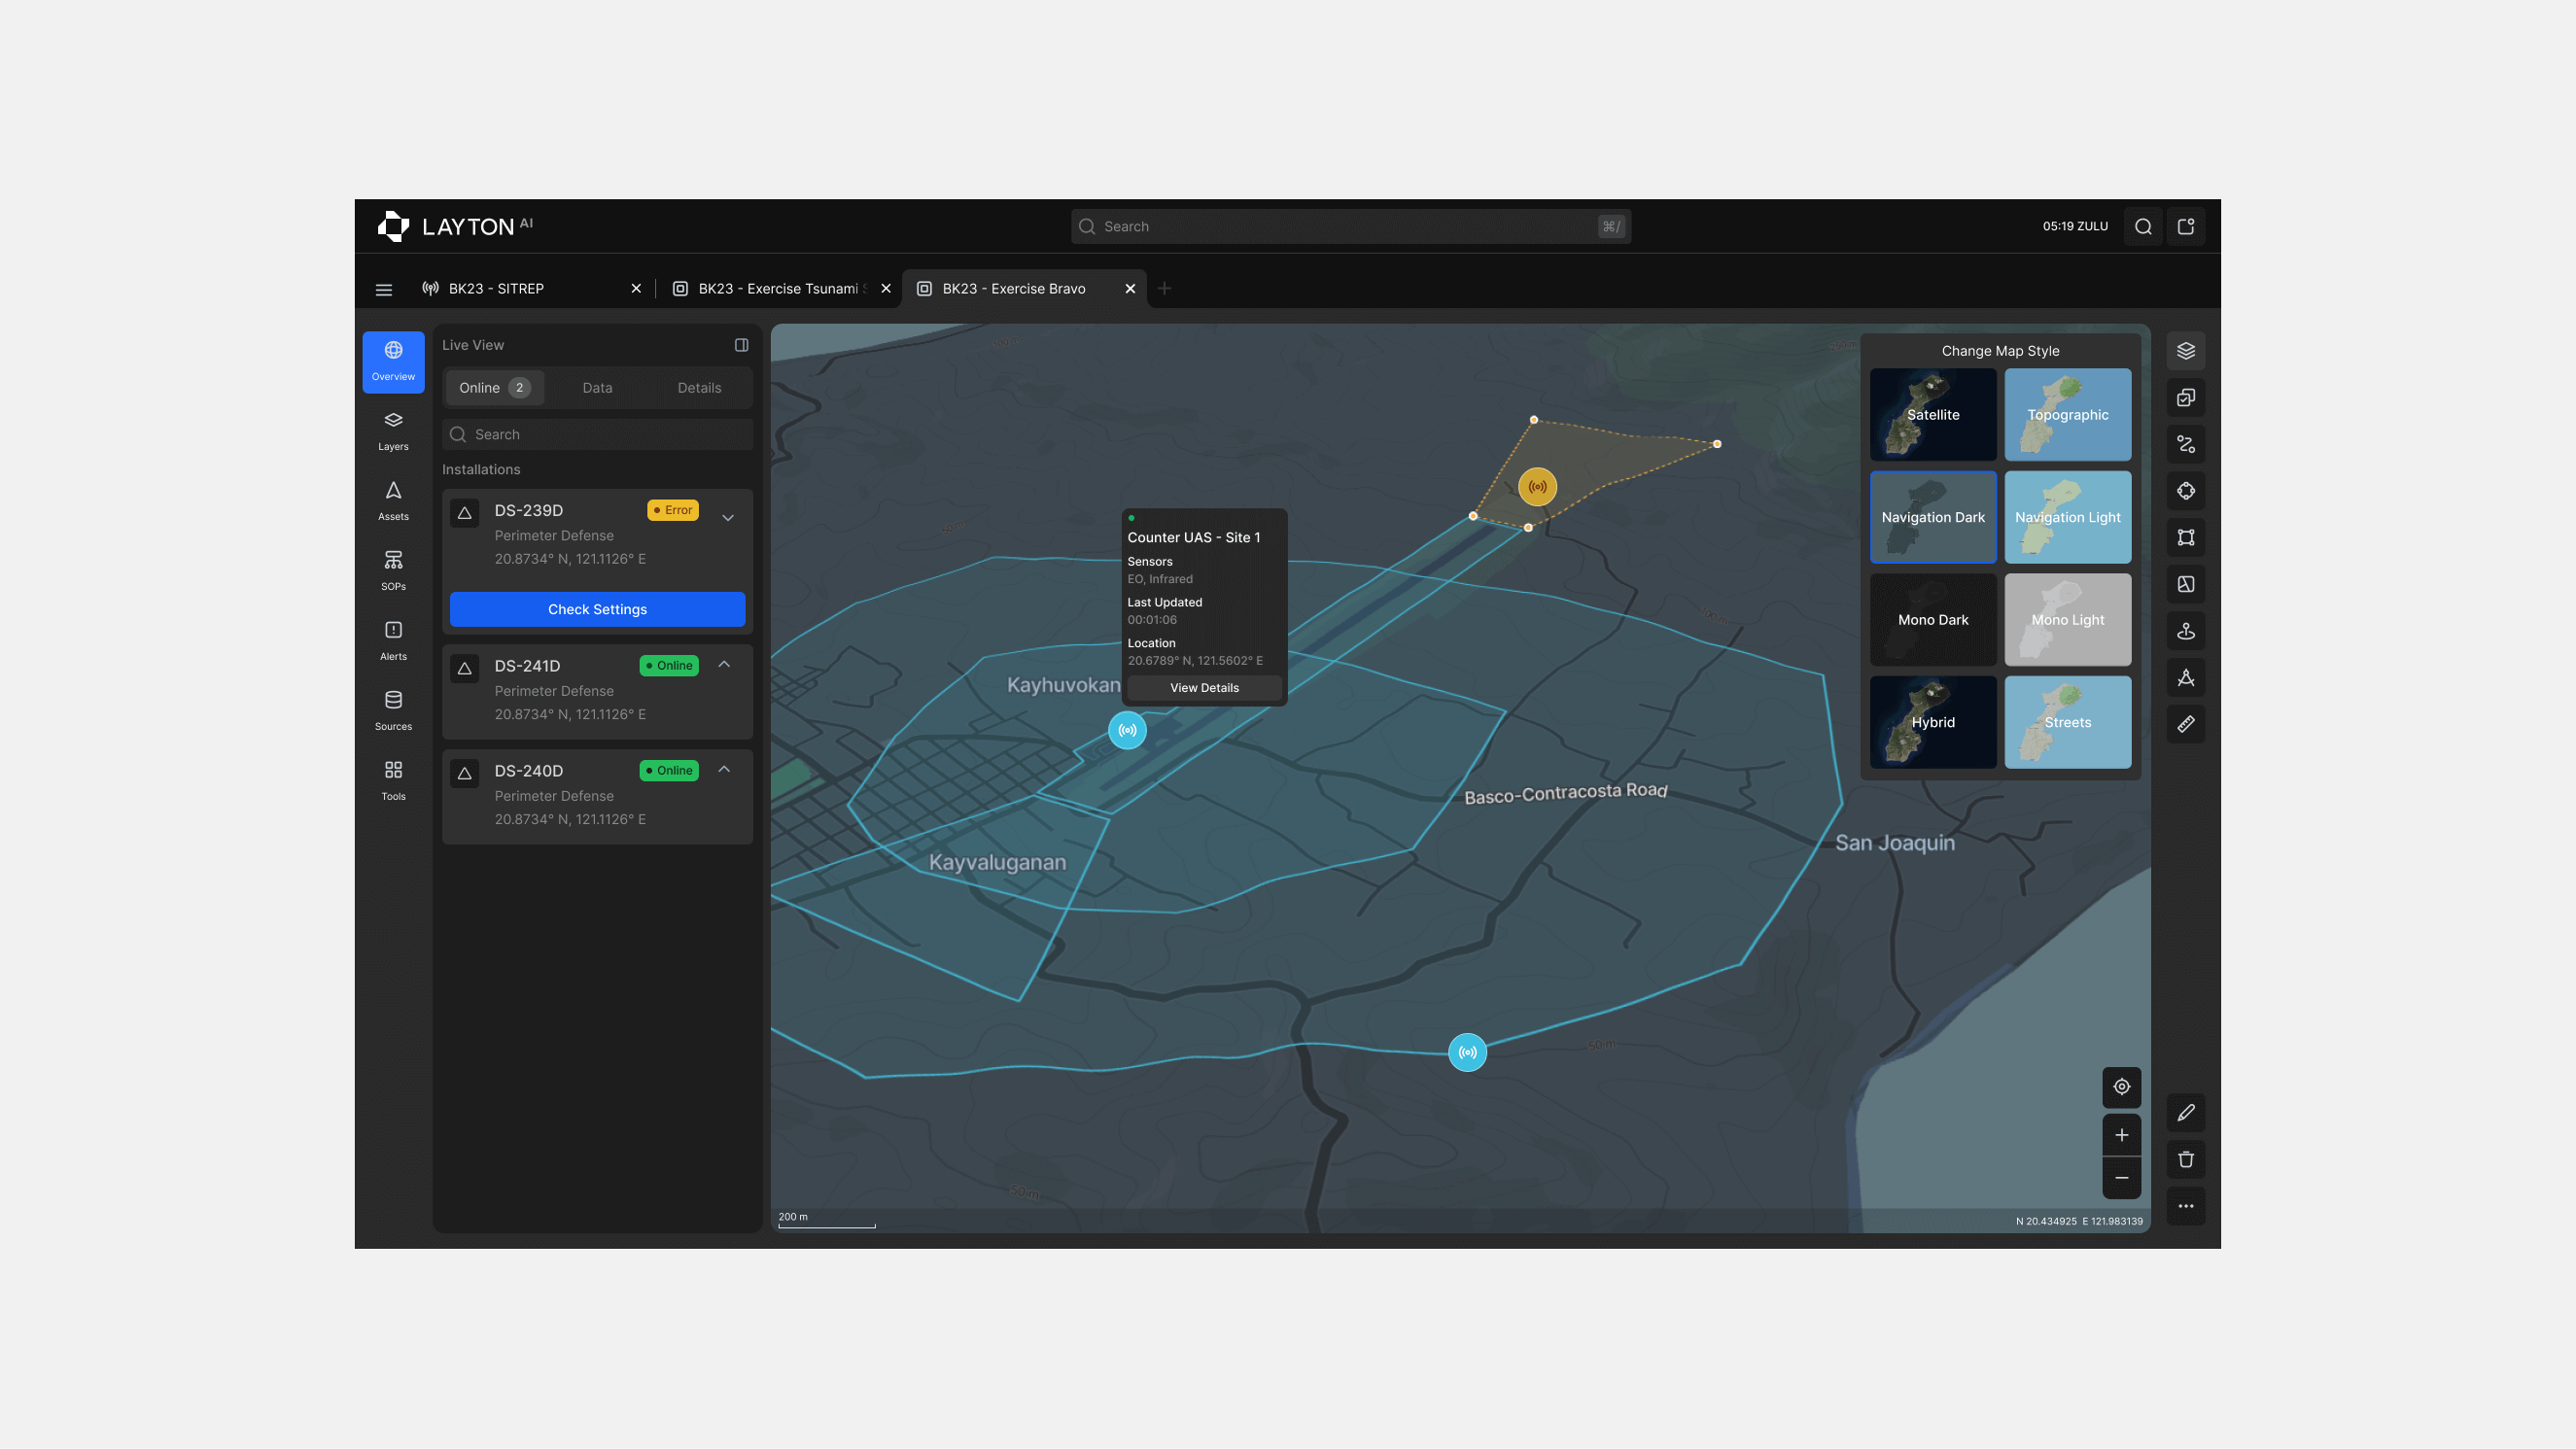The image size is (2576, 1449).
Task: Click the Error status badge on DS-239D
Action: click(673, 510)
